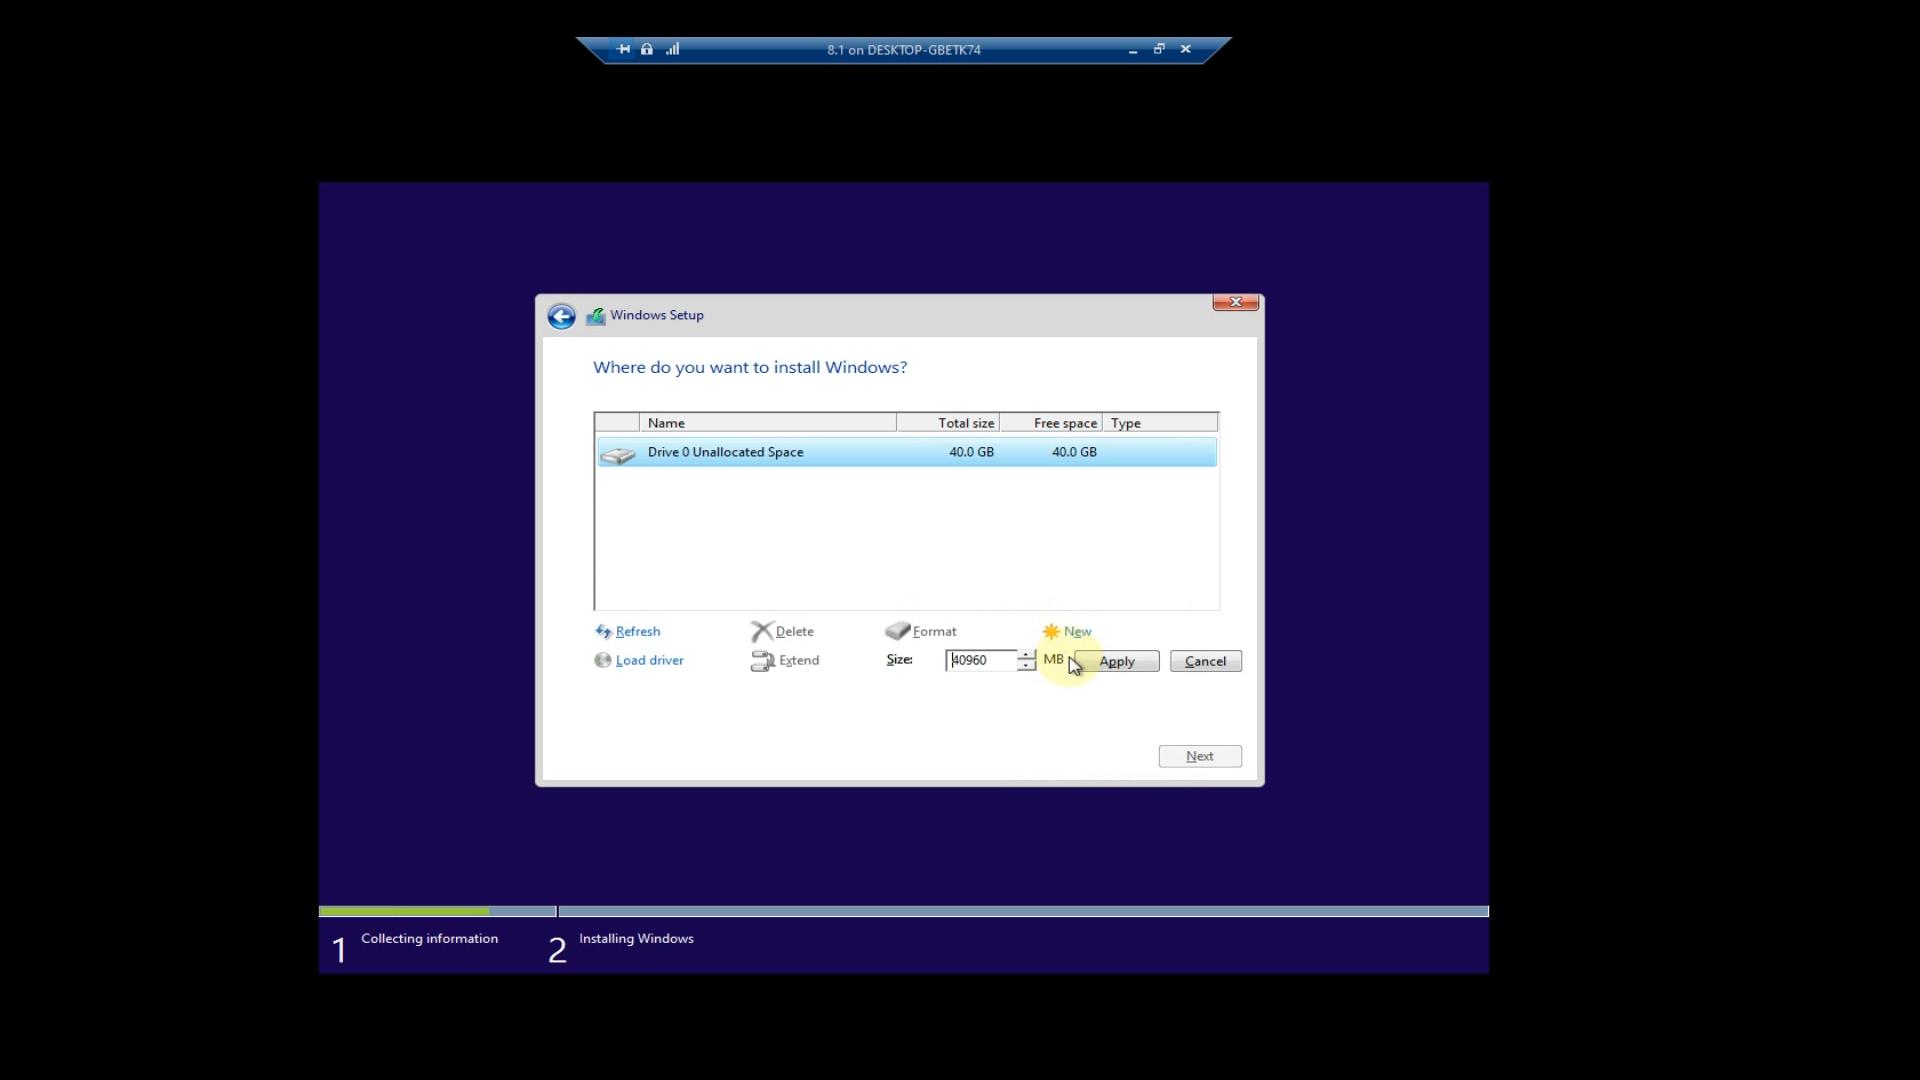Toggle the pin on the connection bar

click(x=623, y=49)
